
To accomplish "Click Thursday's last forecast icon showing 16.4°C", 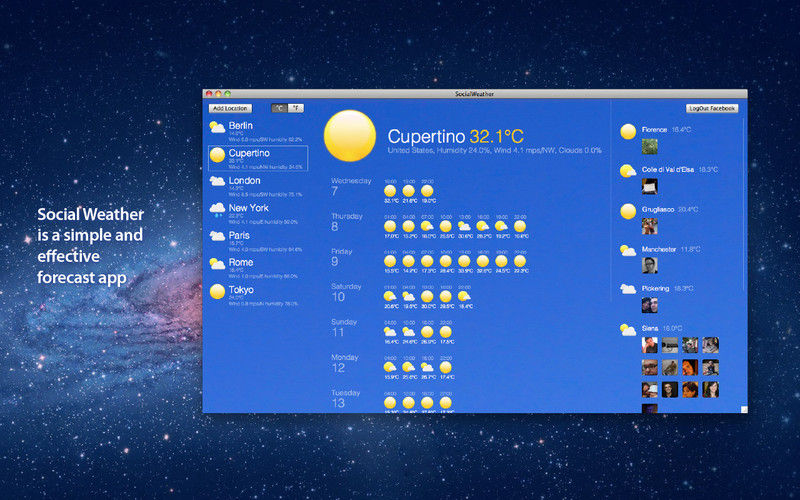I will pyautogui.click(x=520, y=226).
